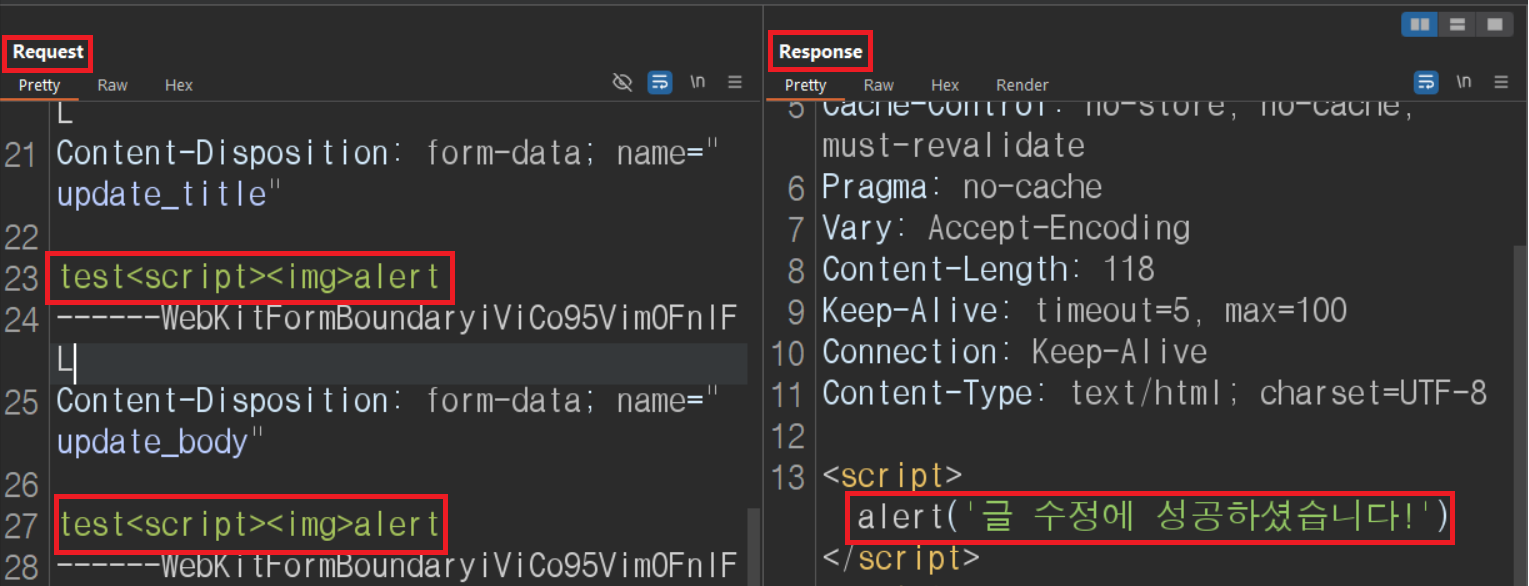Switch Response view to Pretty tab
1529x586 pixels.
pyautogui.click(x=805, y=85)
